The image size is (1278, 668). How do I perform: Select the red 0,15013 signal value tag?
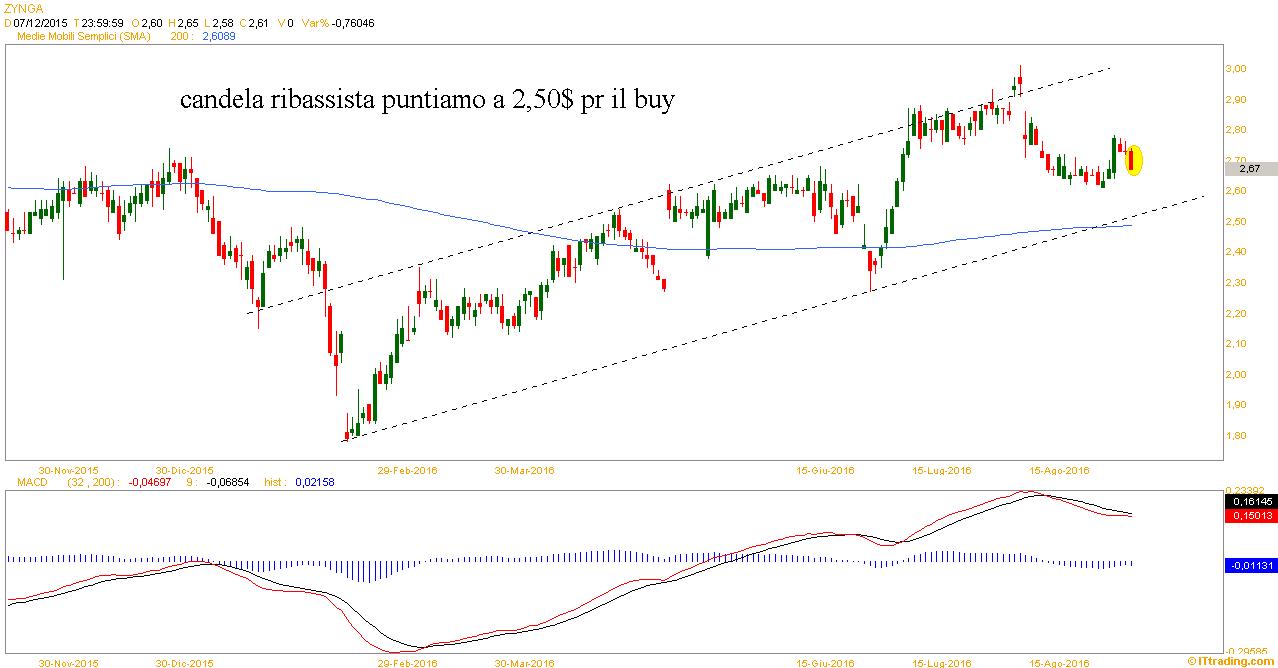(1249, 515)
